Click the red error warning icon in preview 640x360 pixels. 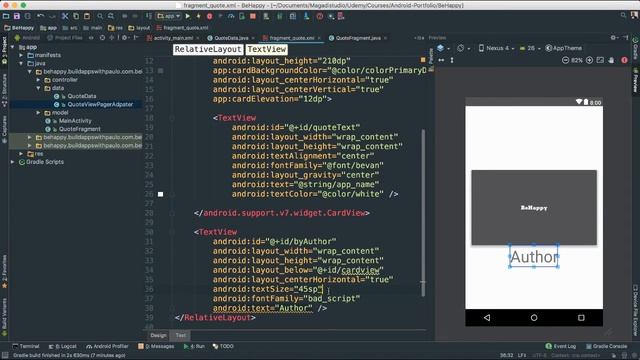click(x=624, y=60)
